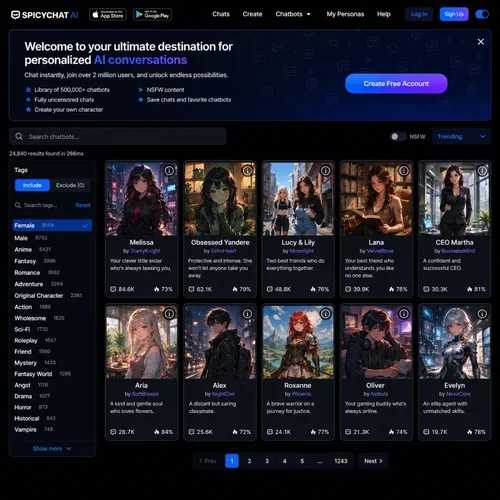Open the Roxanne character thumbnail
The width and height of the screenshot is (500, 500).
pos(298,342)
